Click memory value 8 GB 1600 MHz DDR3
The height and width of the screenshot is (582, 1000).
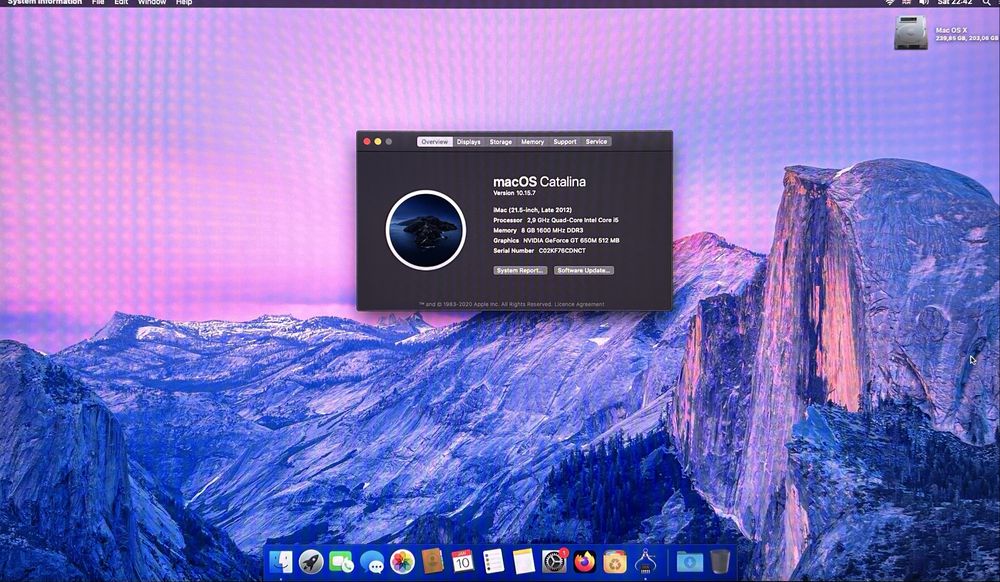(x=552, y=230)
